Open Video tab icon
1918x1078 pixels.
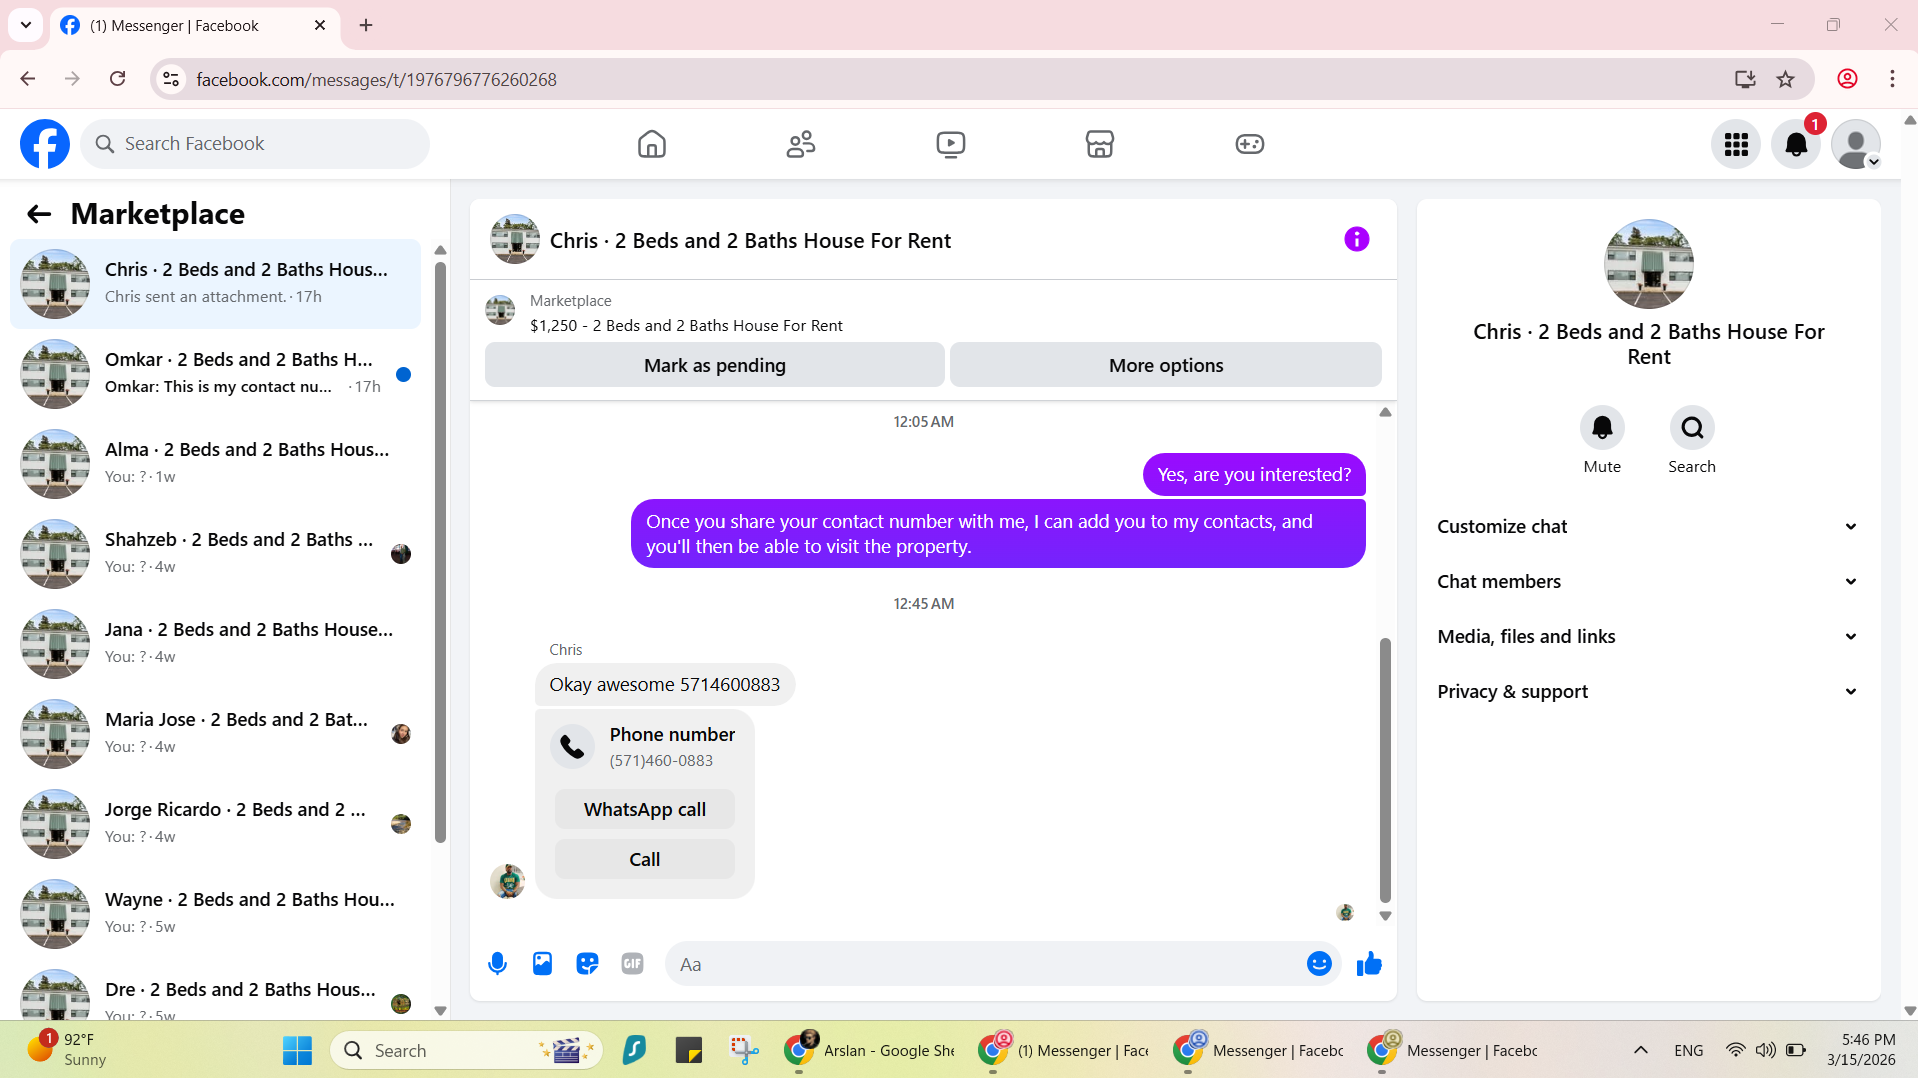[951, 144]
